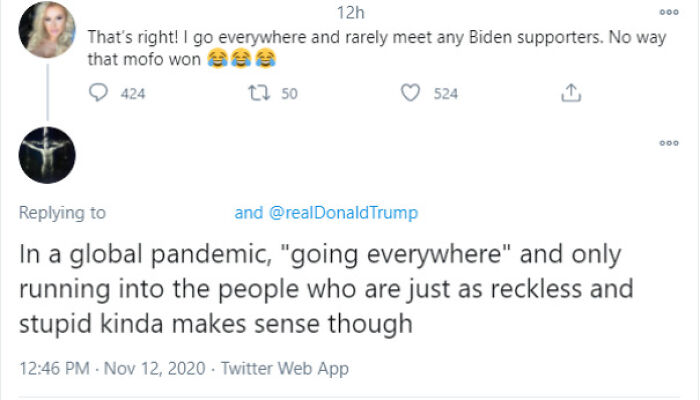Click the "Replying to" label
The image size is (700, 400).
click(62, 213)
